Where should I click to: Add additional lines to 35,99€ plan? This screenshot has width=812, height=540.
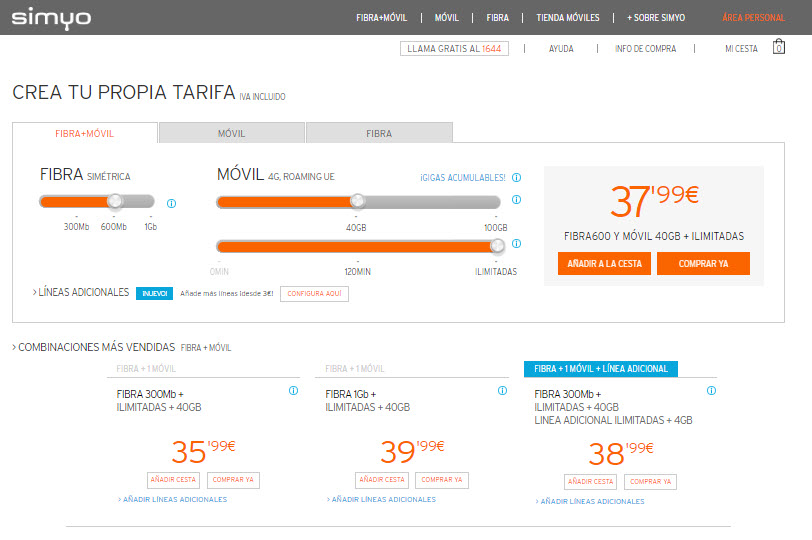point(172,500)
